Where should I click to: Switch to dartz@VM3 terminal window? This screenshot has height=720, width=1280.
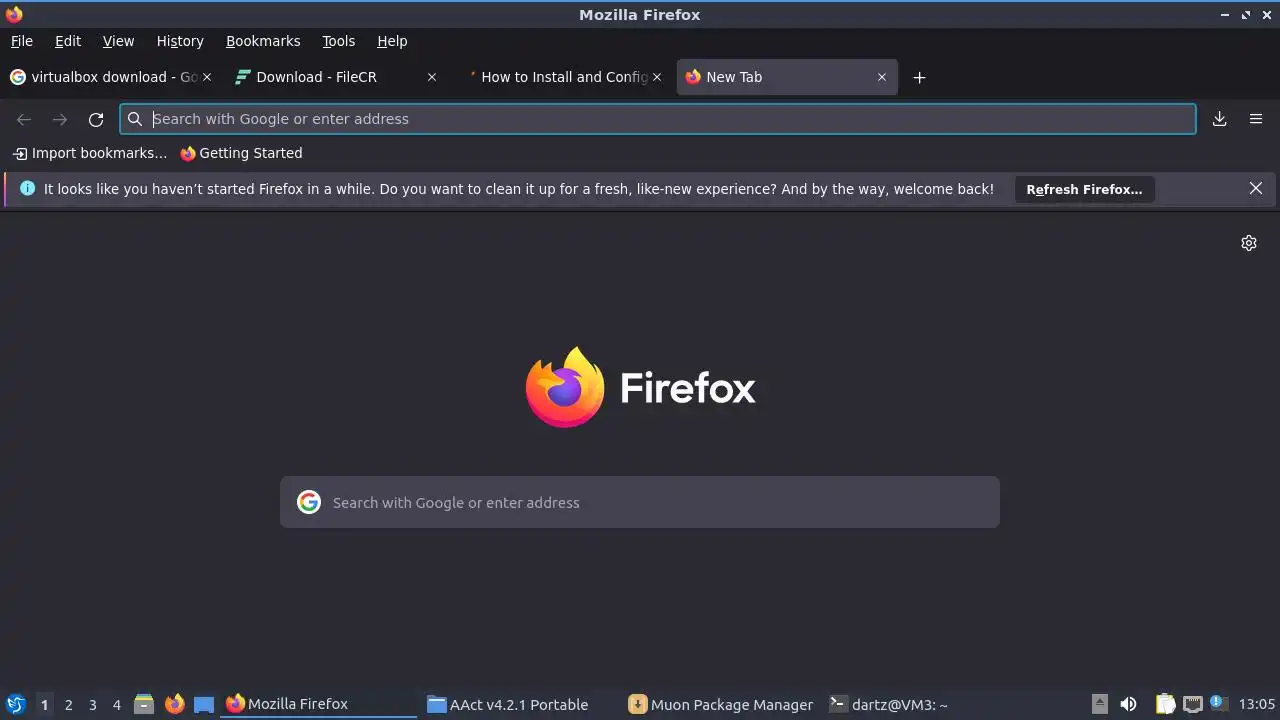click(924, 704)
